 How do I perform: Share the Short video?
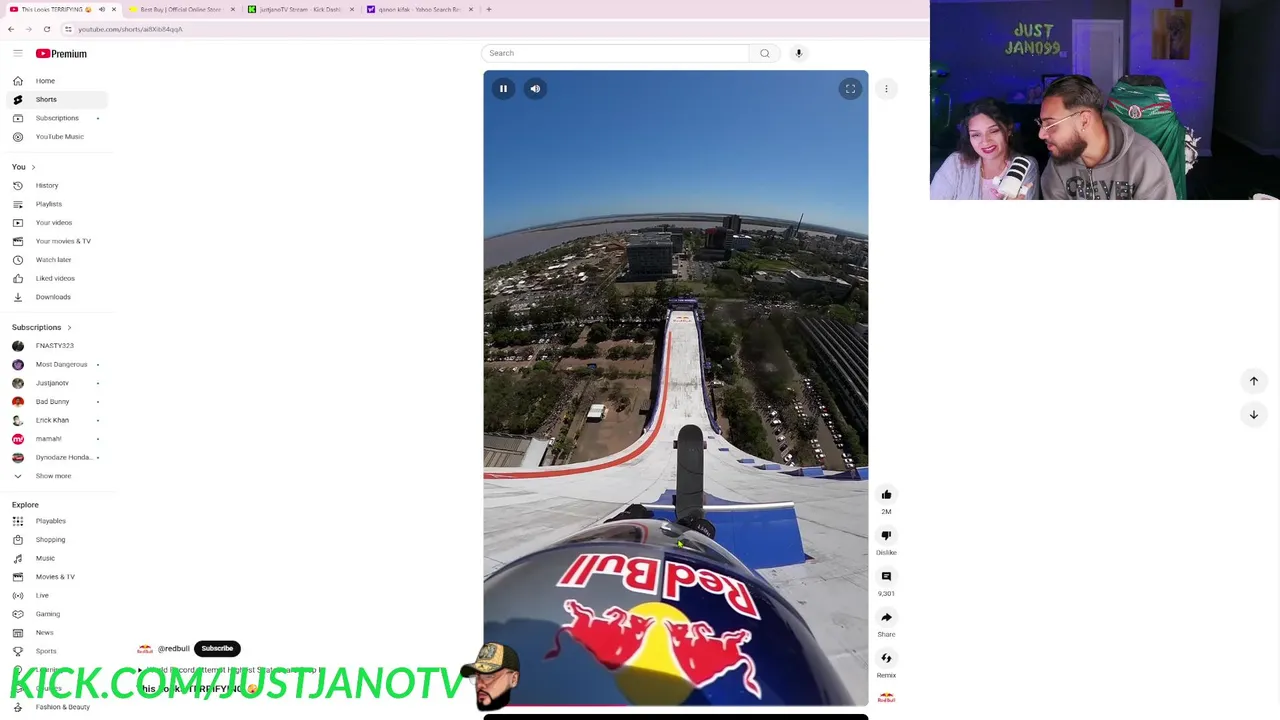pyautogui.click(x=886, y=617)
